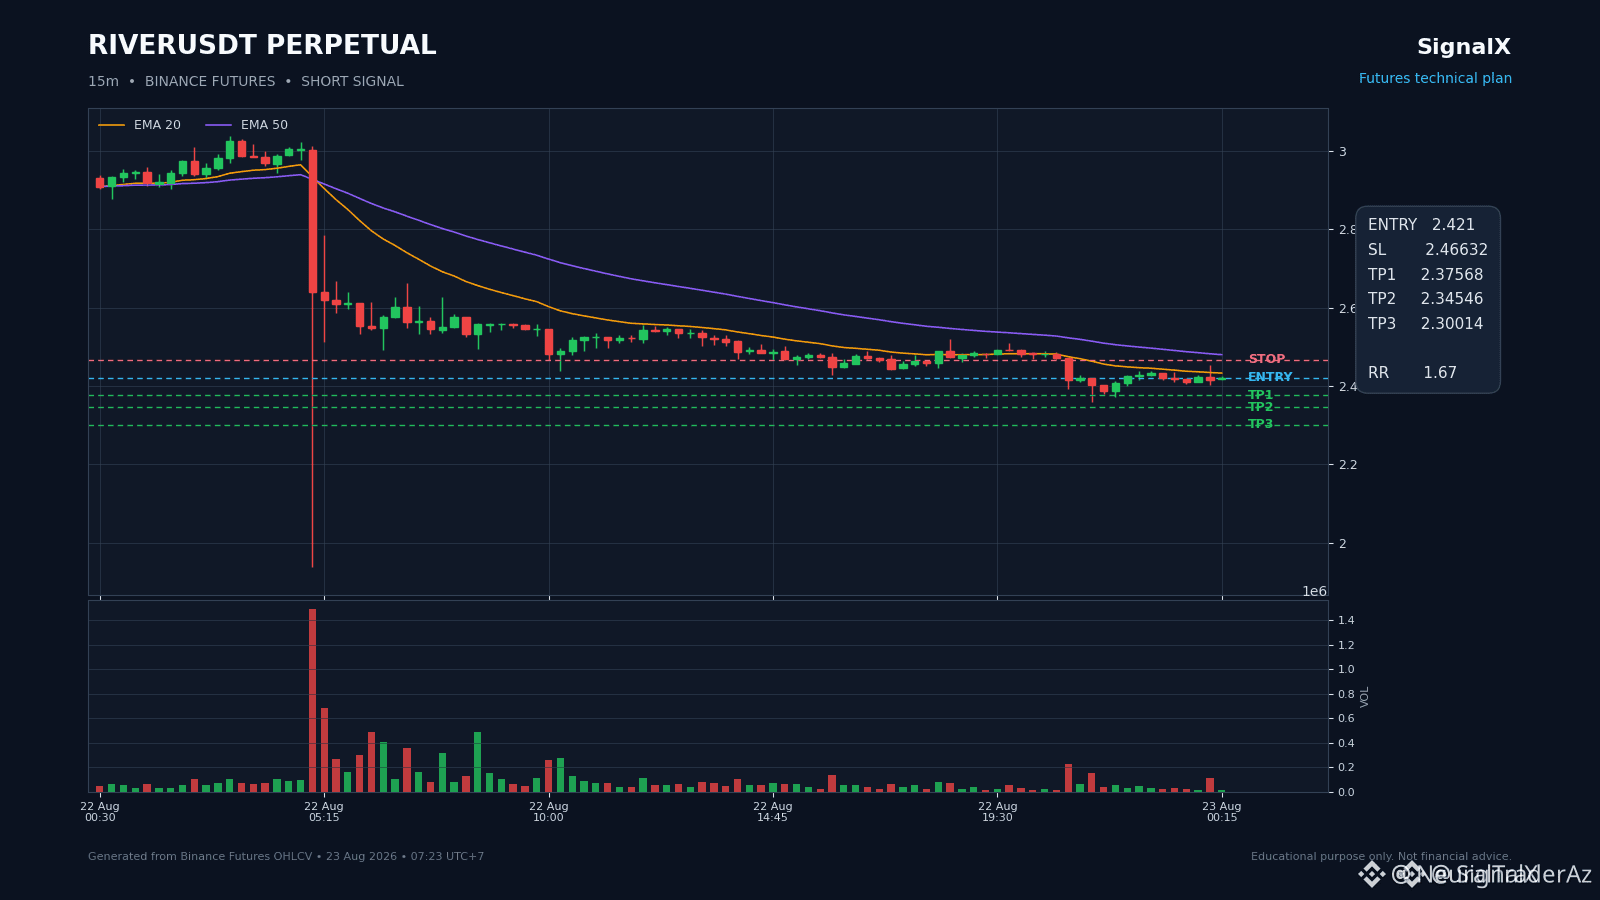Image resolution: width=1600 pixels, height=900 pixels.
Task: Click the '22 Aug 19:30' time label
Action: coord(997,812)
